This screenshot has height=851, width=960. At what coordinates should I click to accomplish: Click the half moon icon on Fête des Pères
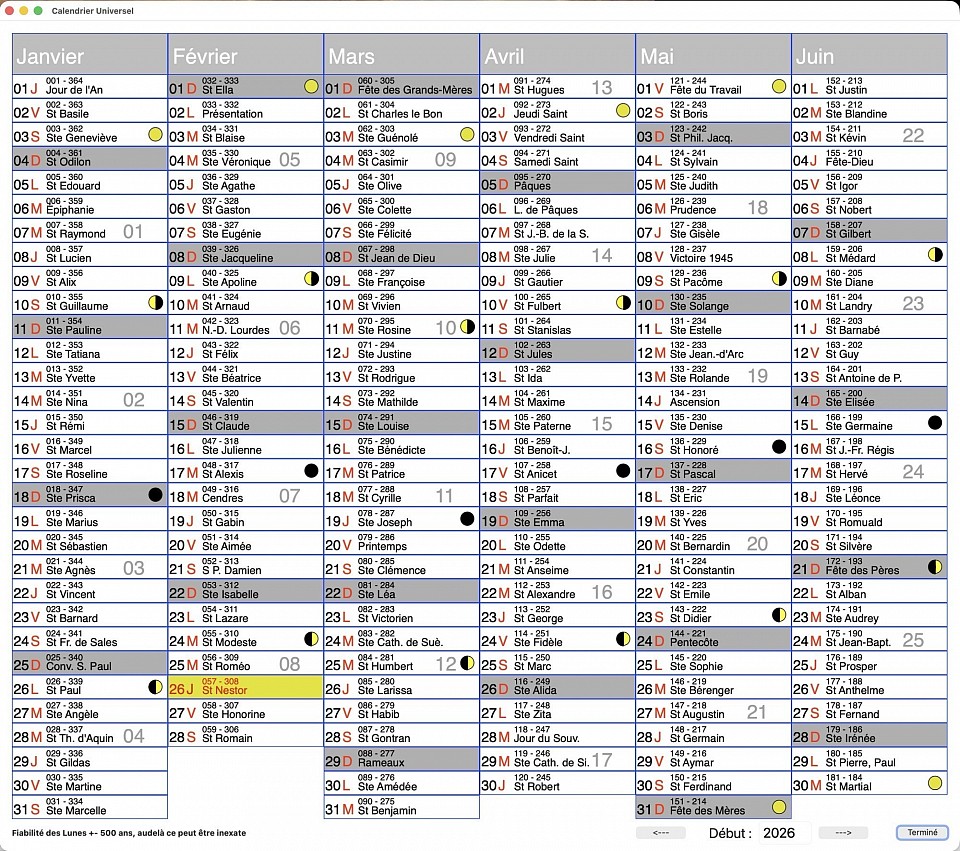935,567
